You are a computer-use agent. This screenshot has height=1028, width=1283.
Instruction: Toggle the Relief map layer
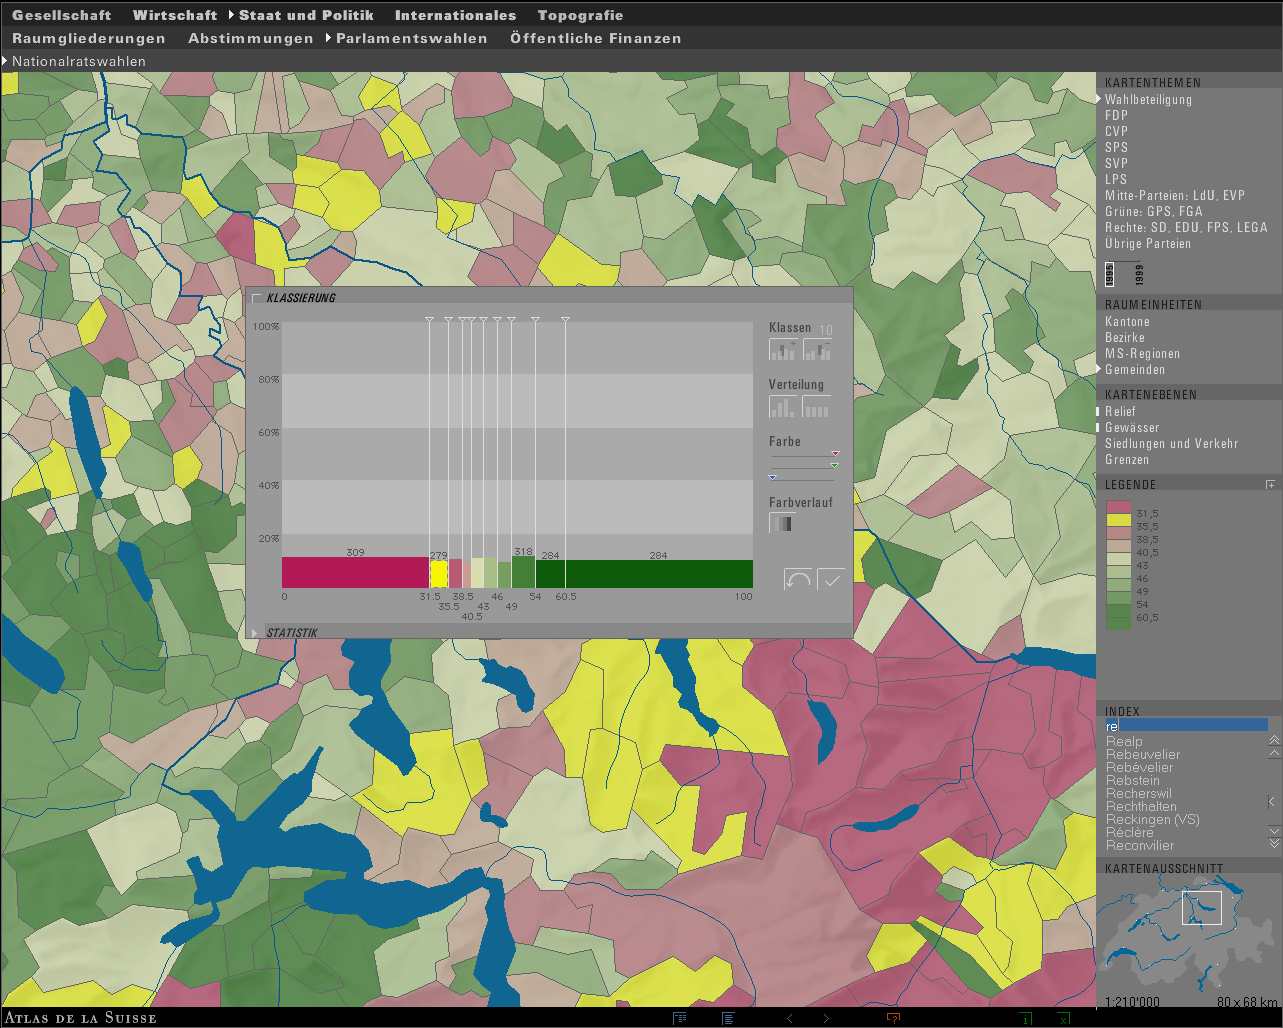click(1120, 412)
